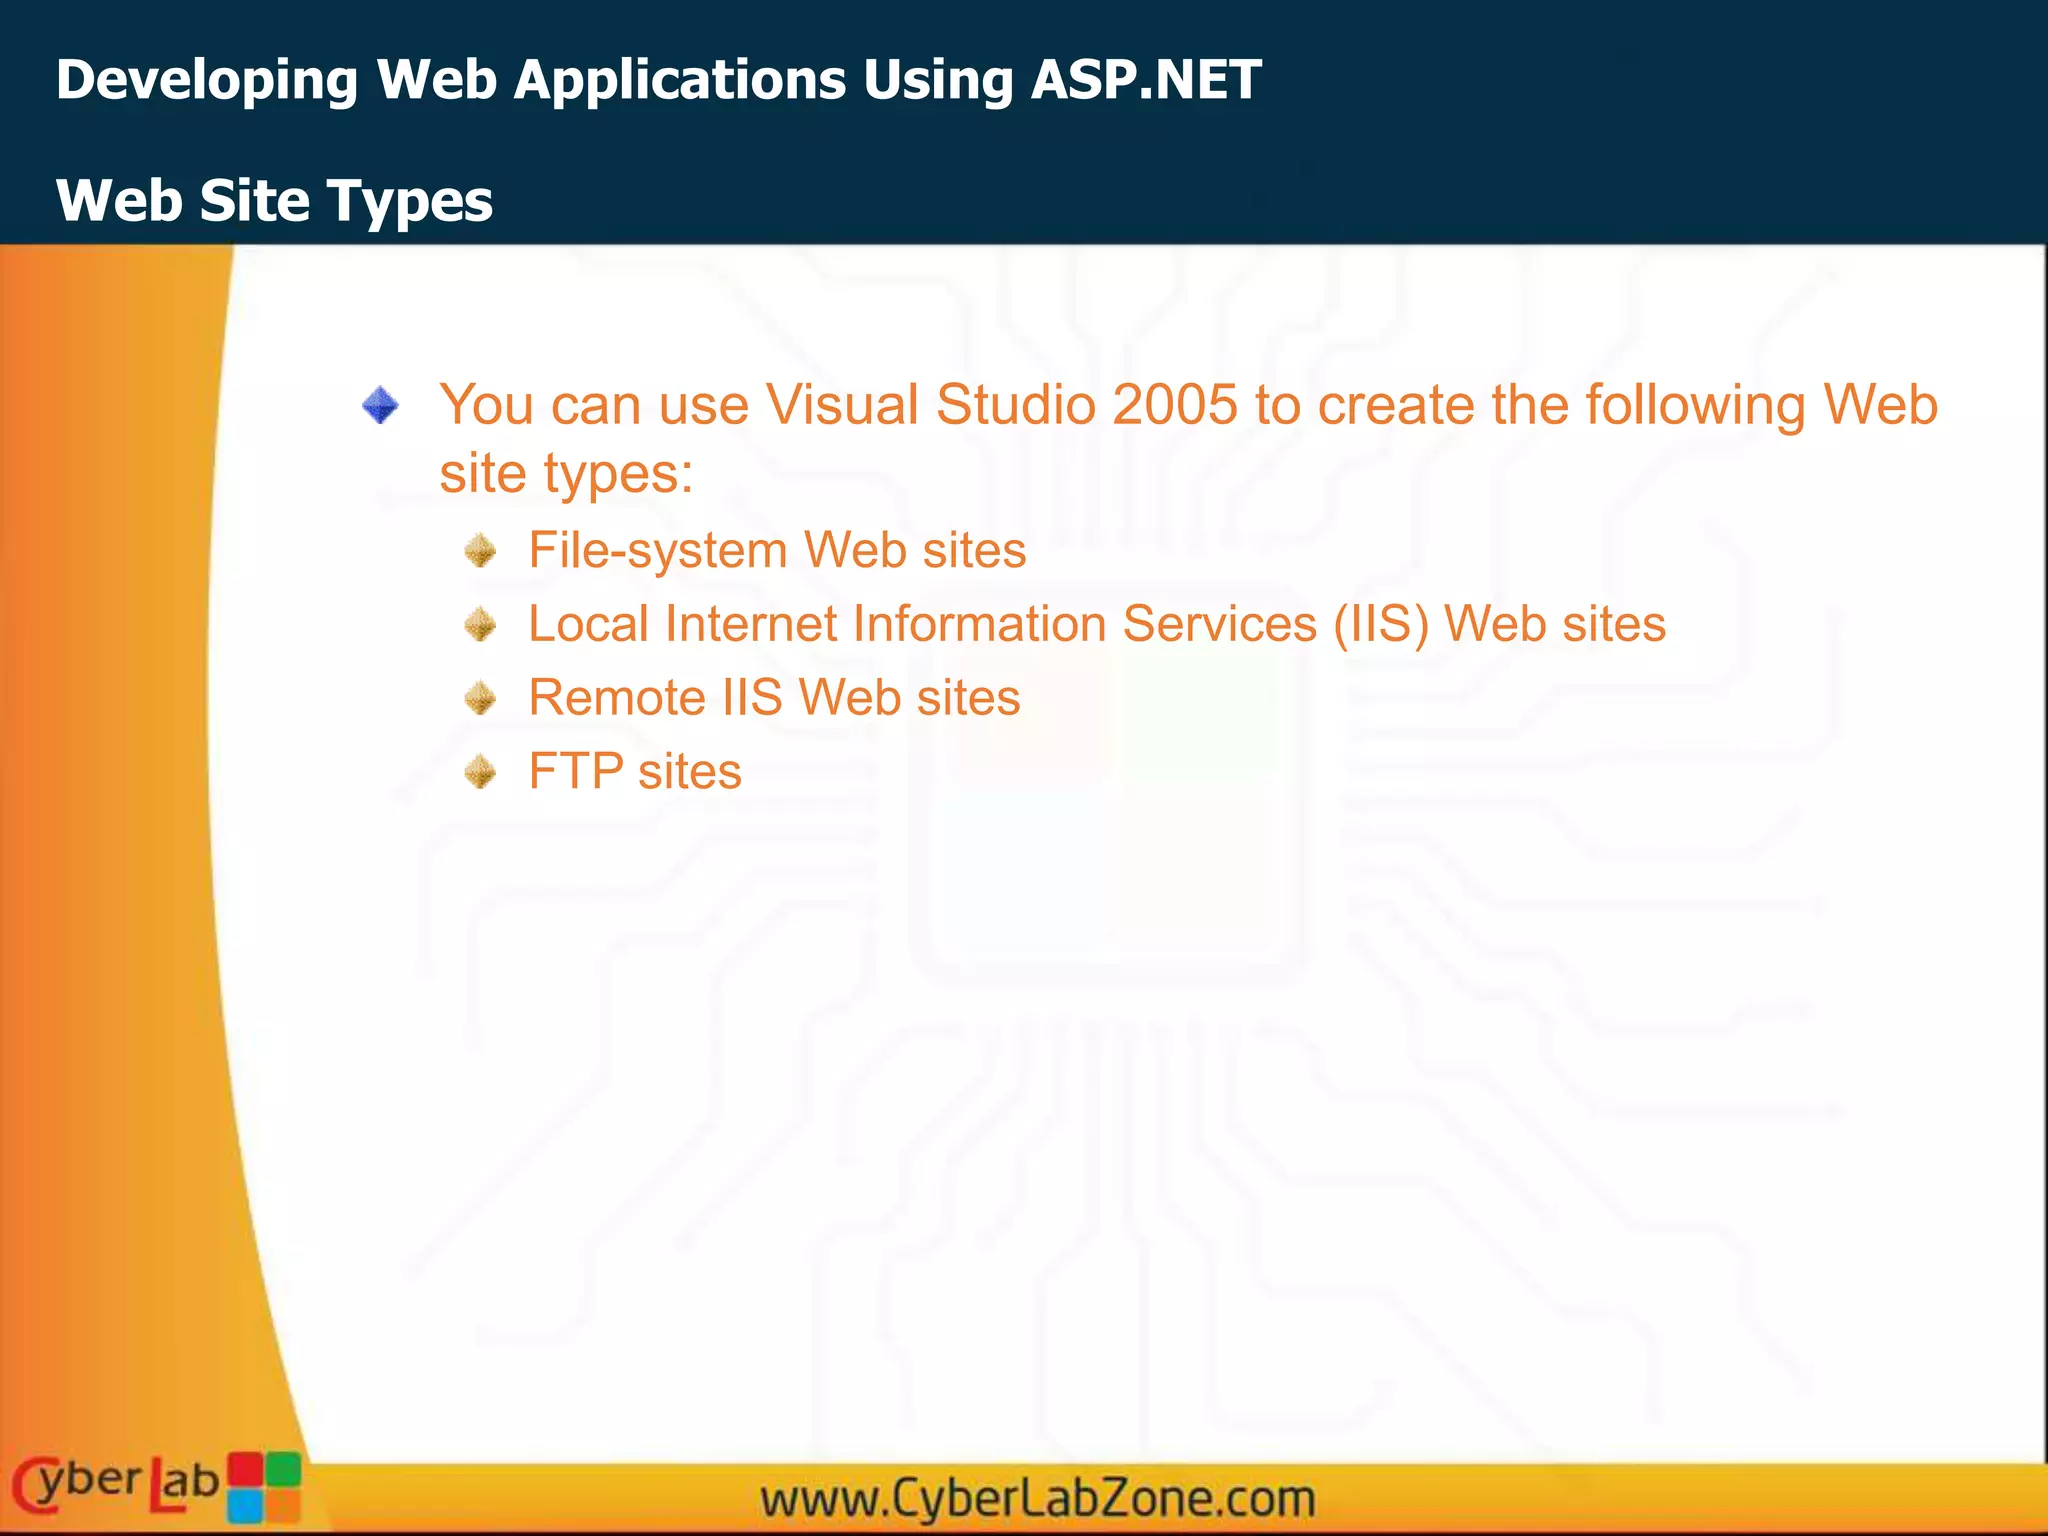Click bullet icon beside Remote IIS Web sites
The image size is (2048, 1536).
click(481, 698)
